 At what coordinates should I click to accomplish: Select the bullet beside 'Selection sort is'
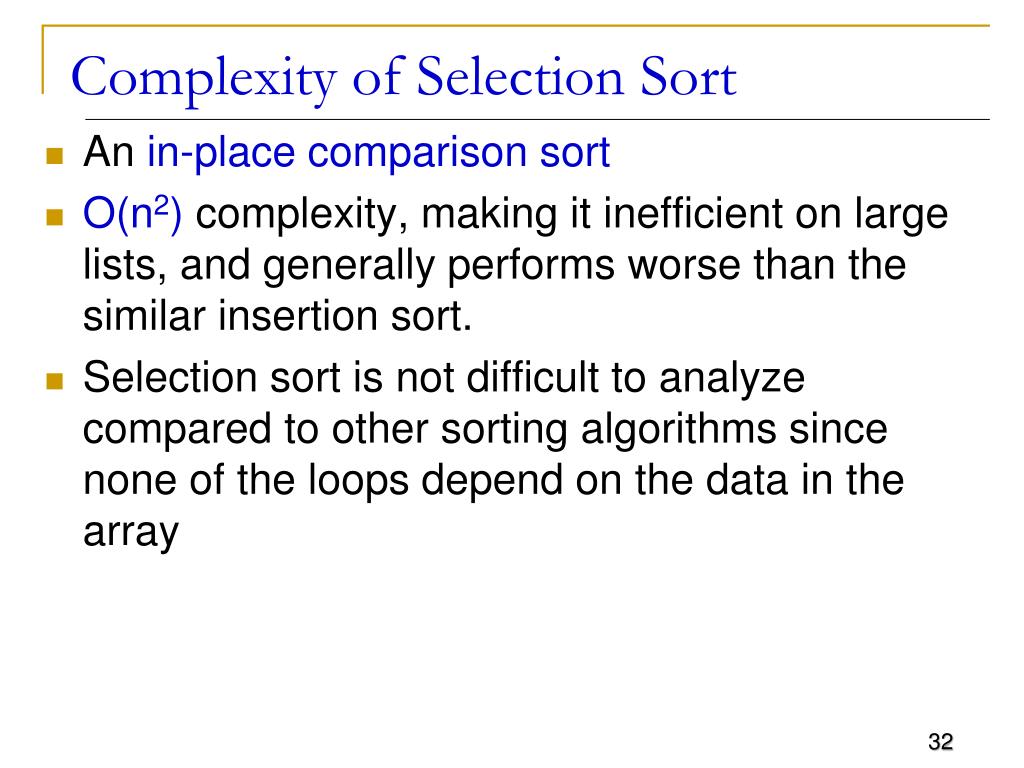coord(55,381)
